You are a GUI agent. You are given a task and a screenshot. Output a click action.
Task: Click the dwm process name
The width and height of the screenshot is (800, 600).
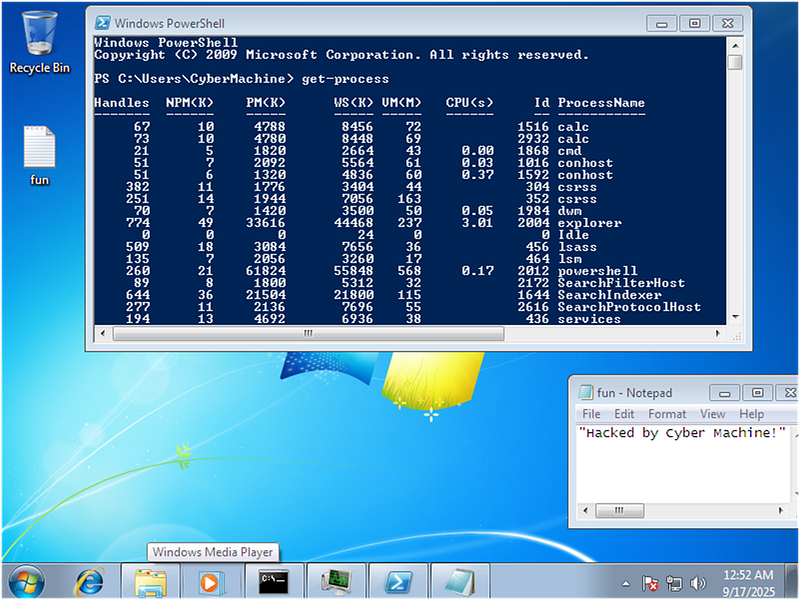(x=569, y=211)
